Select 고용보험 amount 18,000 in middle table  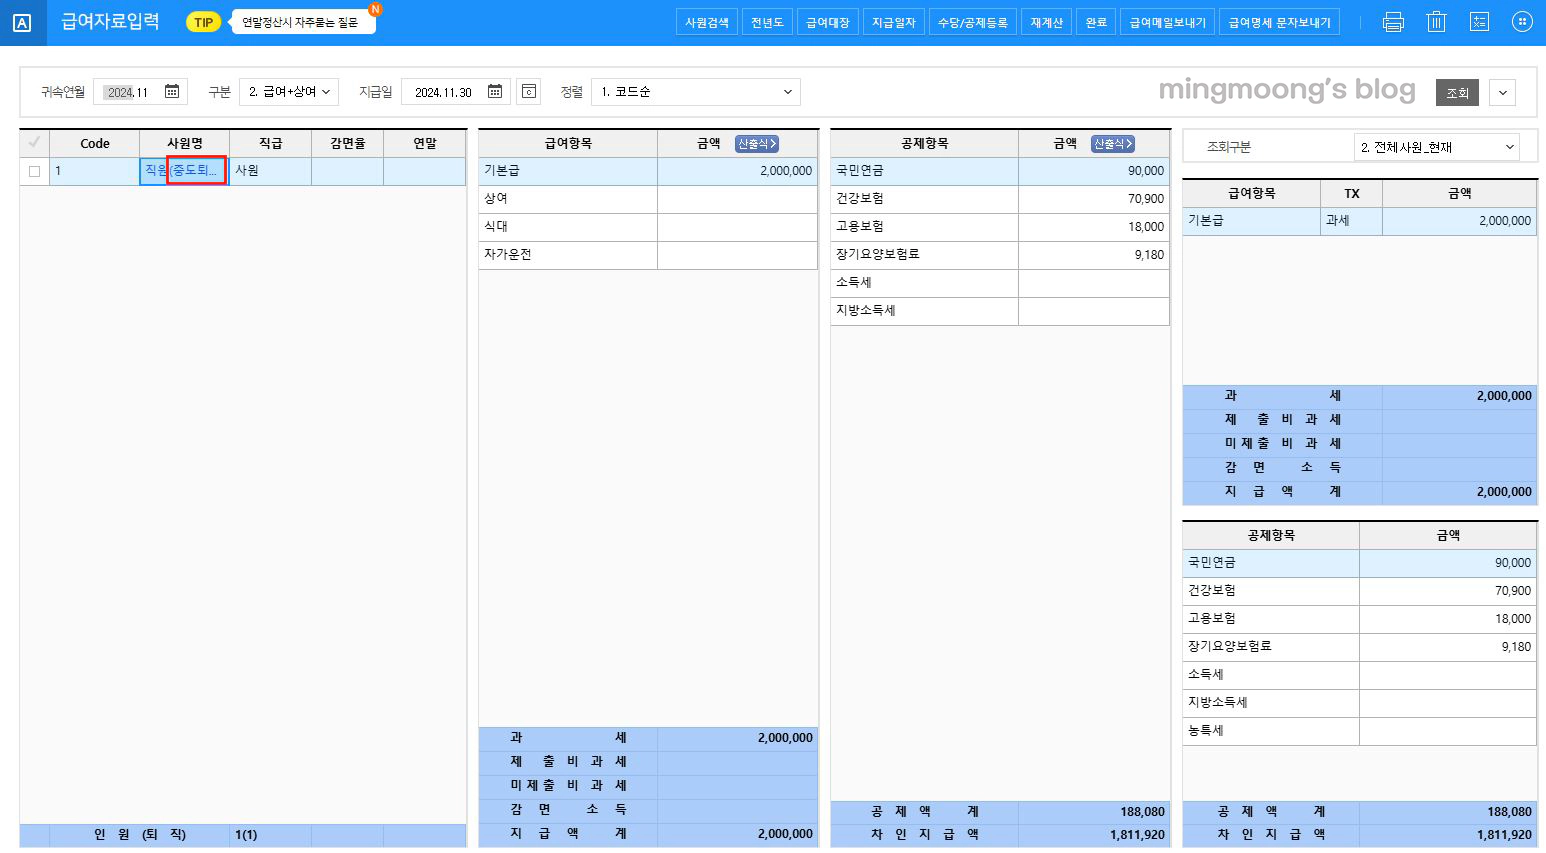click(x=1094, y=227)
